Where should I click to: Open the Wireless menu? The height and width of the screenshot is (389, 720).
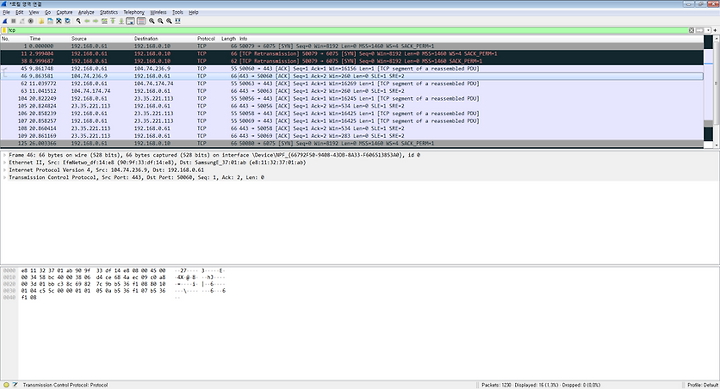click(x=158, y=12)
